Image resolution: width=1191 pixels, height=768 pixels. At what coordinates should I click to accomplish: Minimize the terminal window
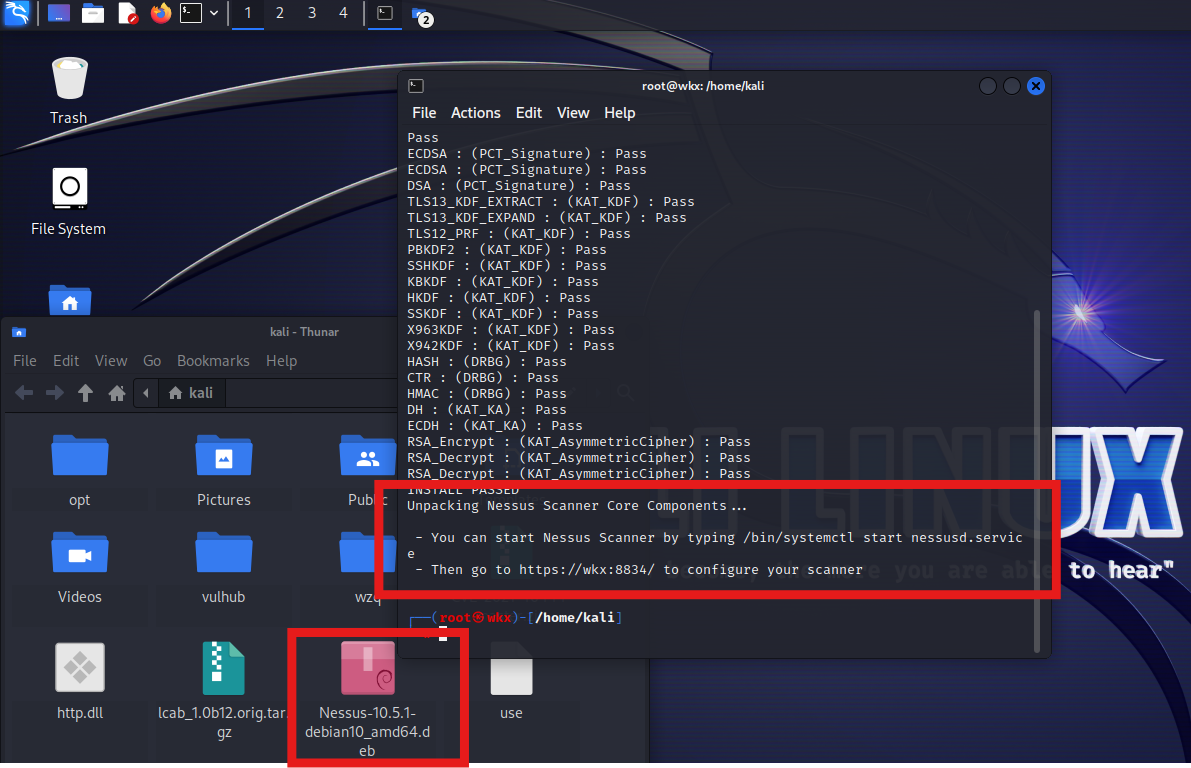[987, 86]
